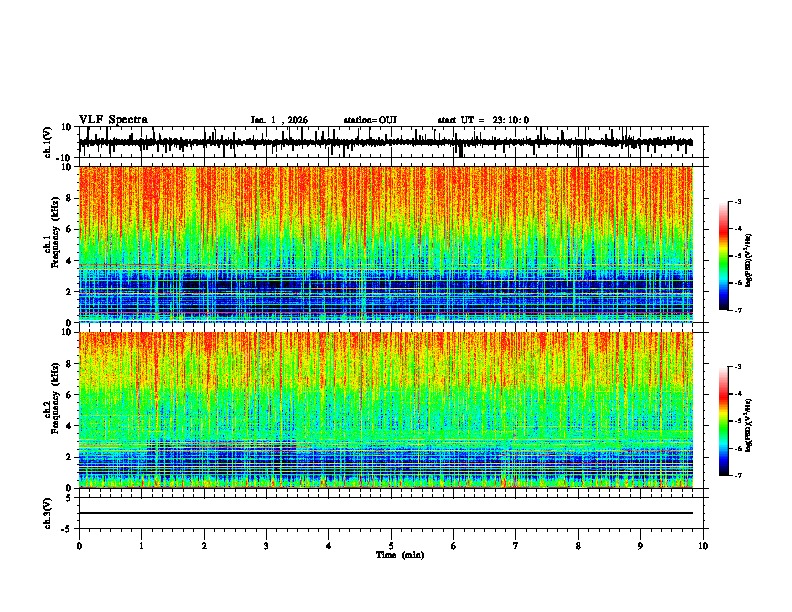Click the "-3" label on ch.2 colorbar
792x612 pixels.
click(738, 367)
